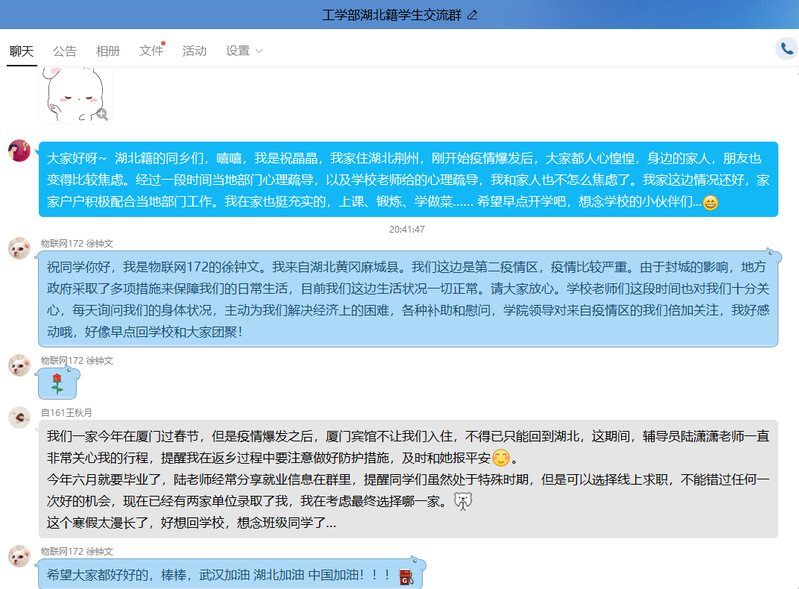The width and height of the screenshot is (799, 589).
Task: Click the avatar beside the 祝同学你好 message
Action: click(x=18, y=248)
